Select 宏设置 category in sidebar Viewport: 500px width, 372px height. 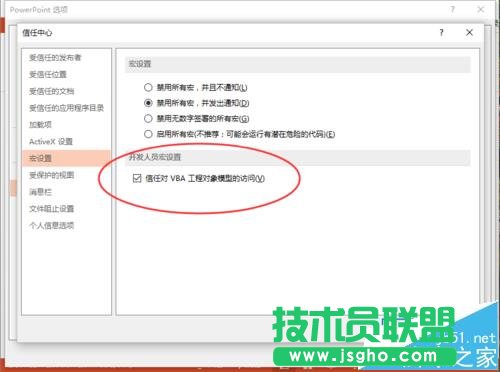(x=66, y=158)
